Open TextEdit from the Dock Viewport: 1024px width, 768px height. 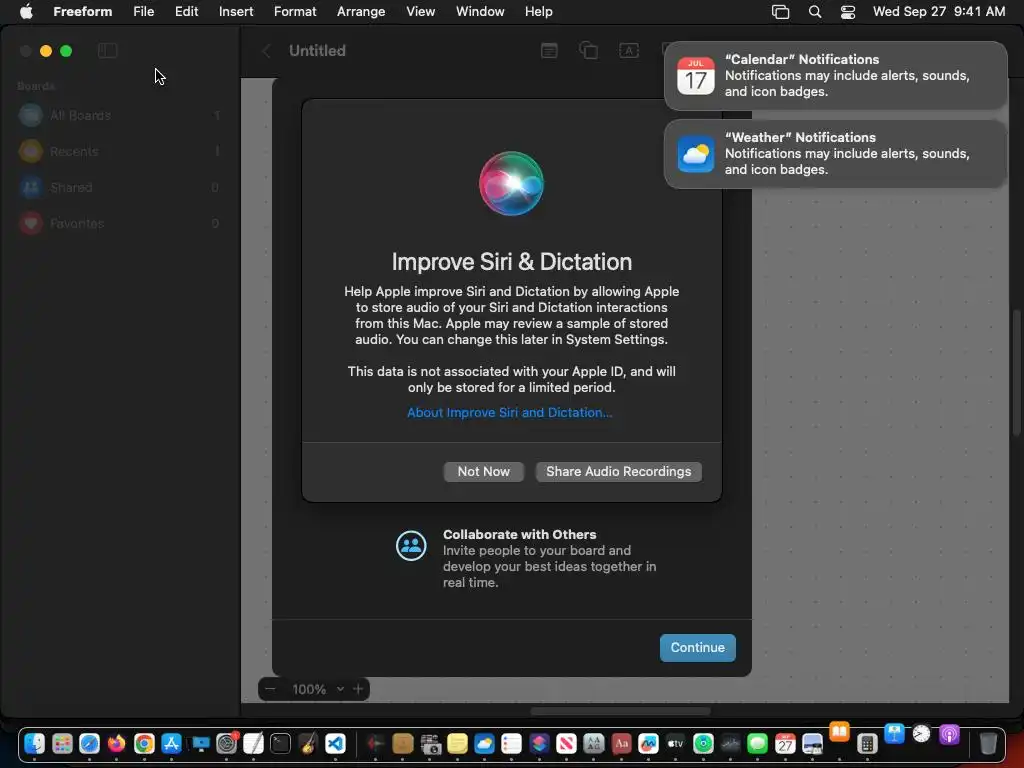tap(253, 744)
